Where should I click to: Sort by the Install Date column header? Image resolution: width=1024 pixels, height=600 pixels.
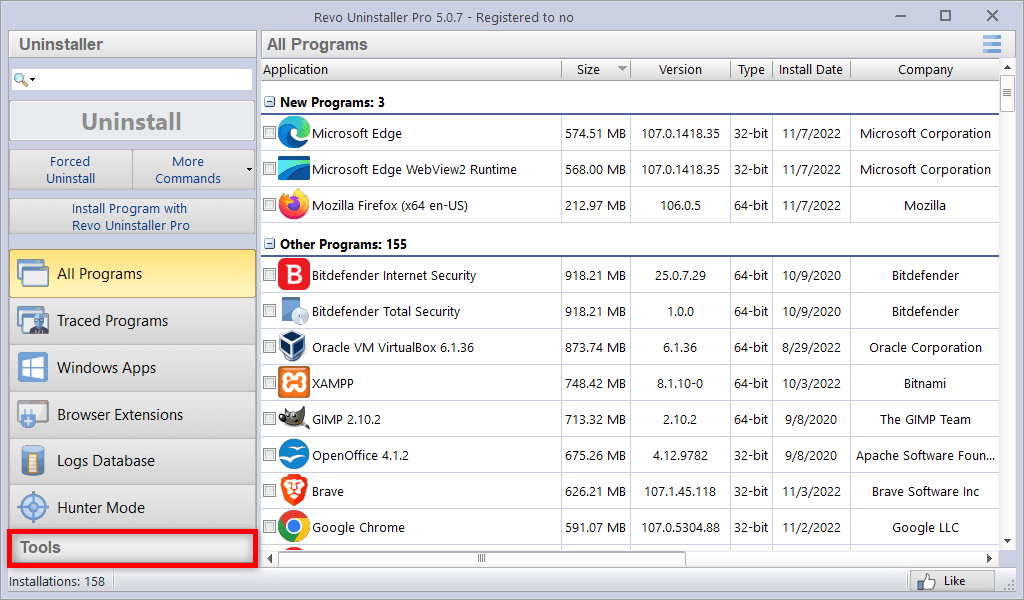[x=810, y=69]
